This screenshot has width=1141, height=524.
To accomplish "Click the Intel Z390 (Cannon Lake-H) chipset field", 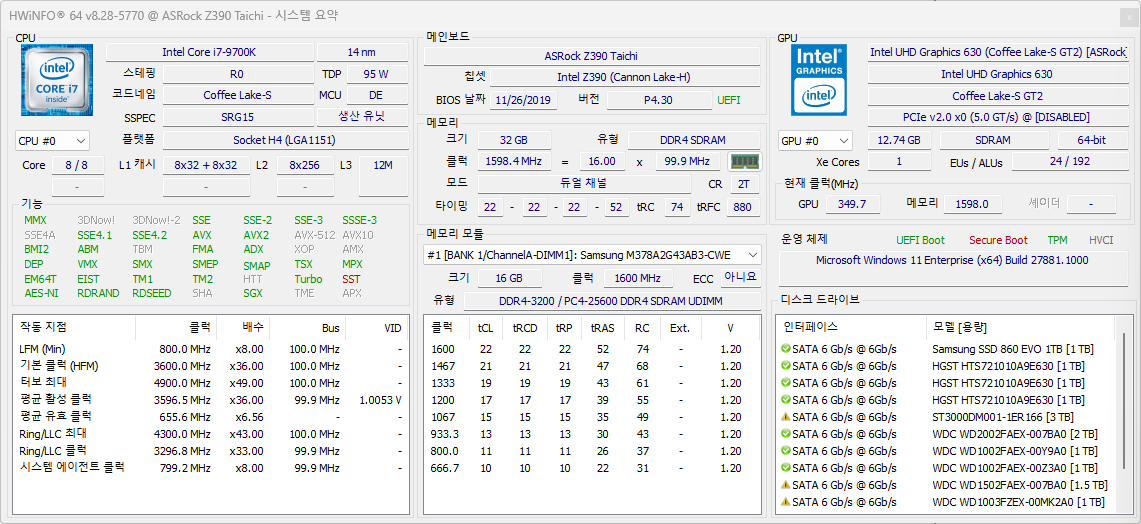I will 624,77.
